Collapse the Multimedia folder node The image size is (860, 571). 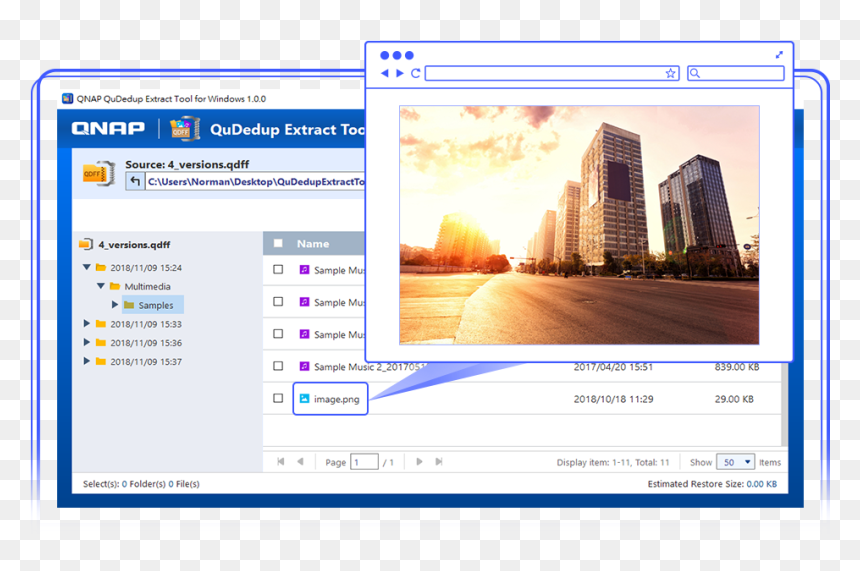pos(100,286)
